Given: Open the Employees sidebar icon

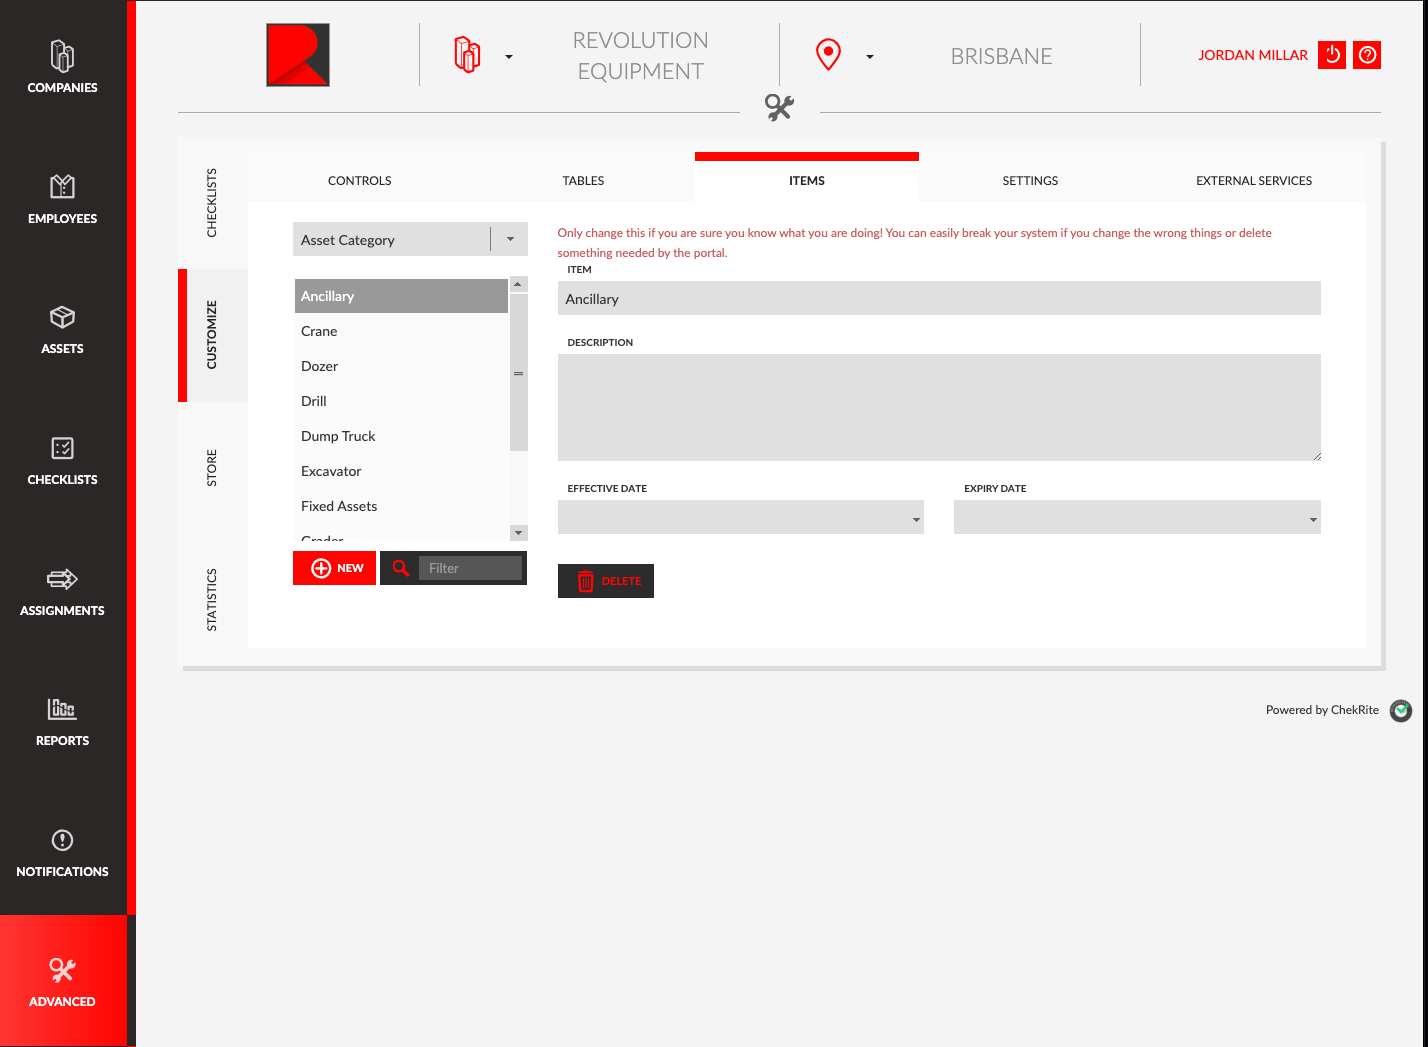Looking at the screenshot, I should pyautogui.click(x=62, y=186).
